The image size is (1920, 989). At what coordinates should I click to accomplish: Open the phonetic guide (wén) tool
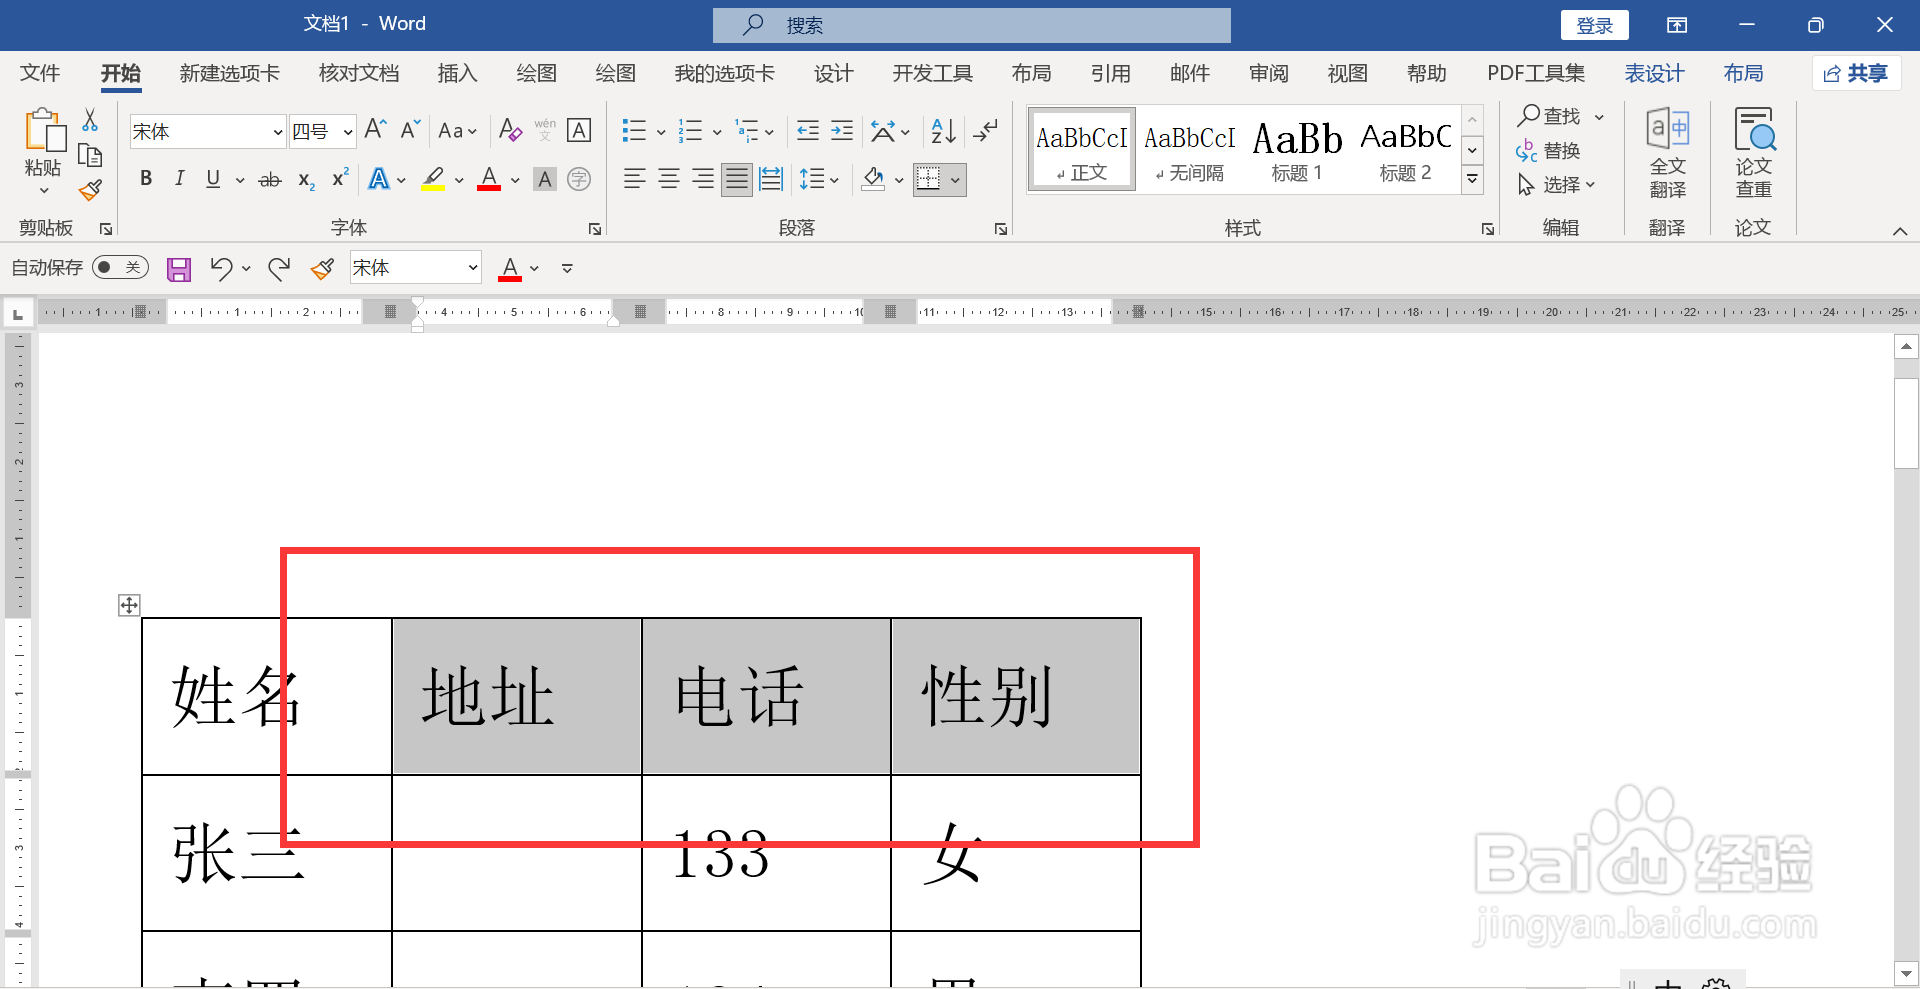(x=545, y=130)
